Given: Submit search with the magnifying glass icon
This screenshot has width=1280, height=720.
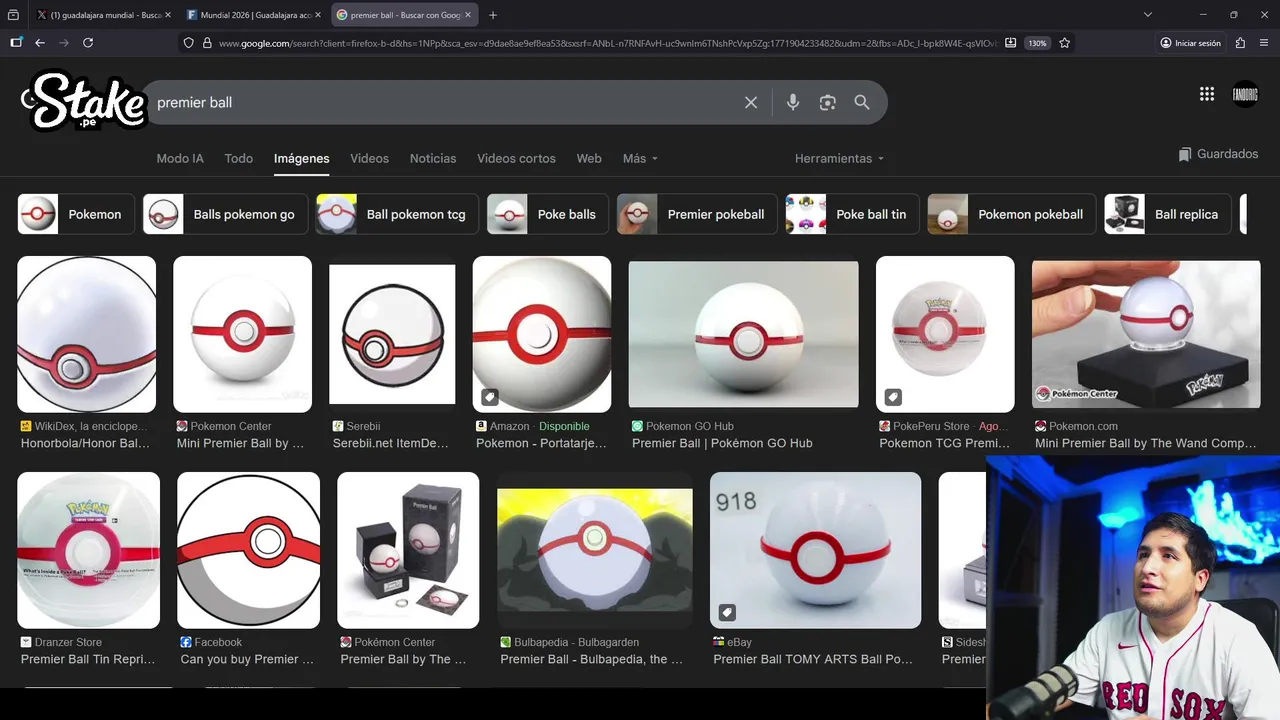Looking at the screenshot, I should click(862, 102).
